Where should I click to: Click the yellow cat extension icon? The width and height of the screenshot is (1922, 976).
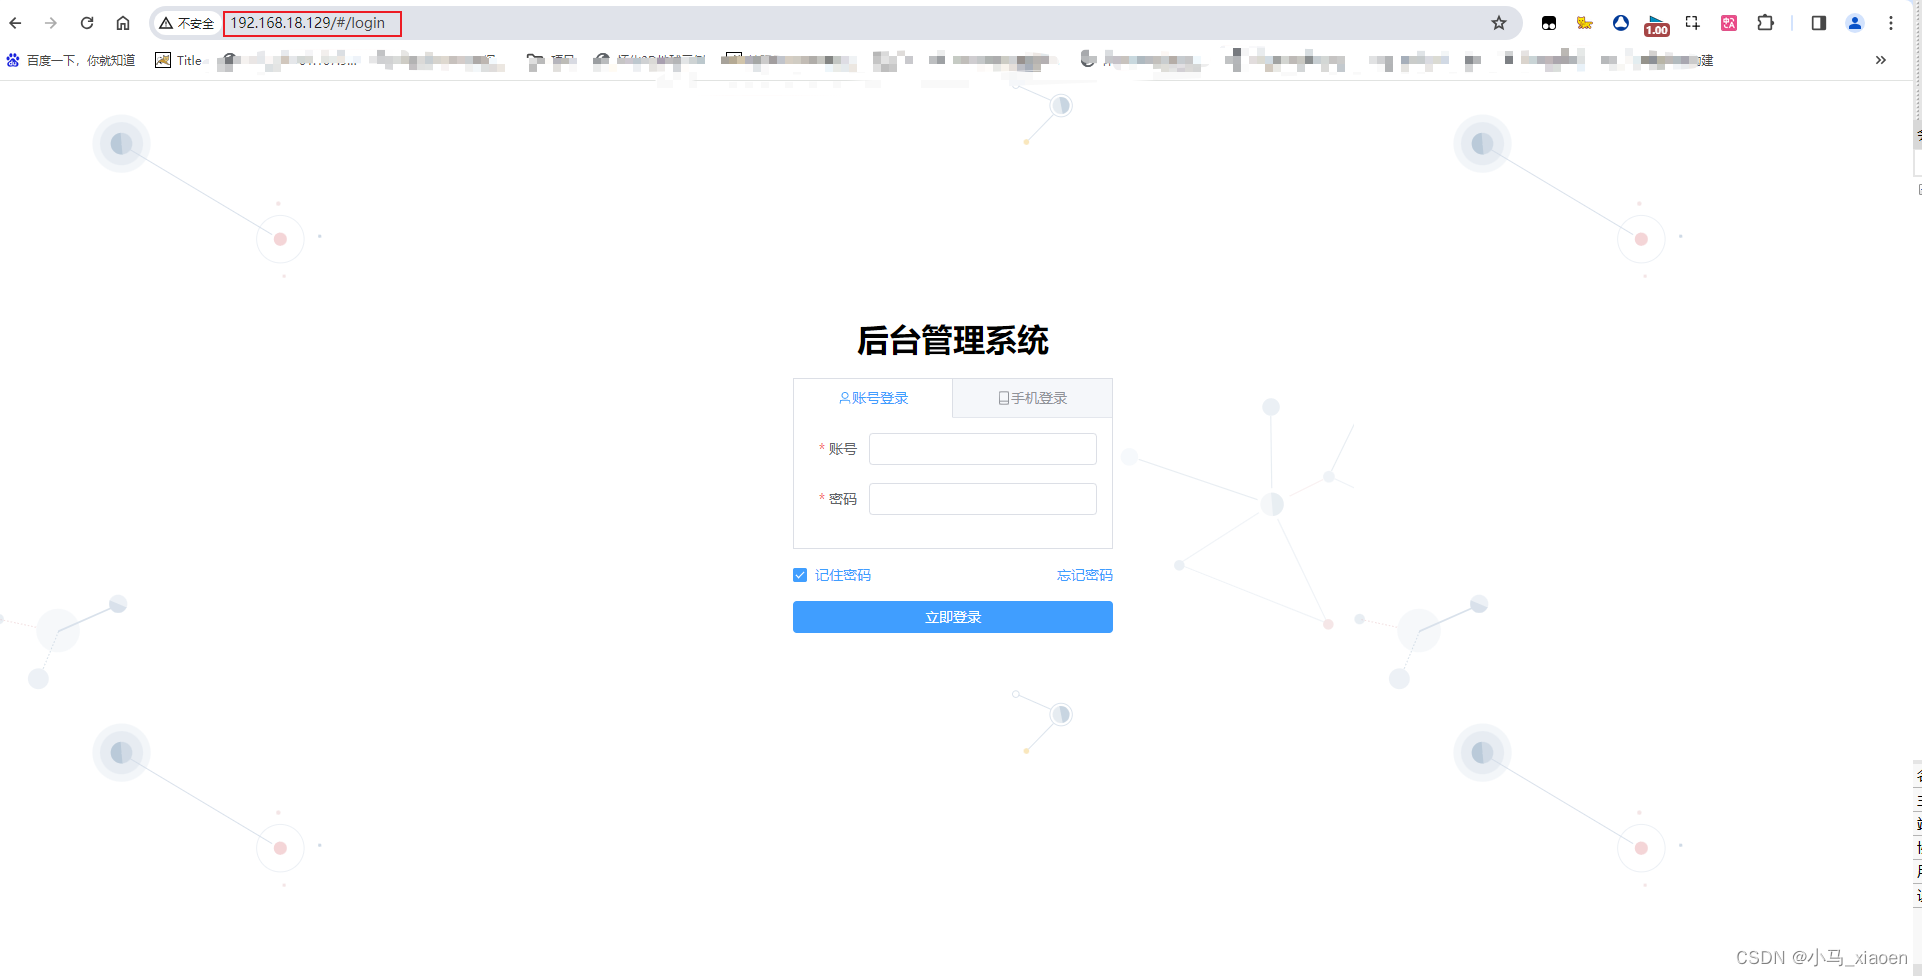point(1585,22)
